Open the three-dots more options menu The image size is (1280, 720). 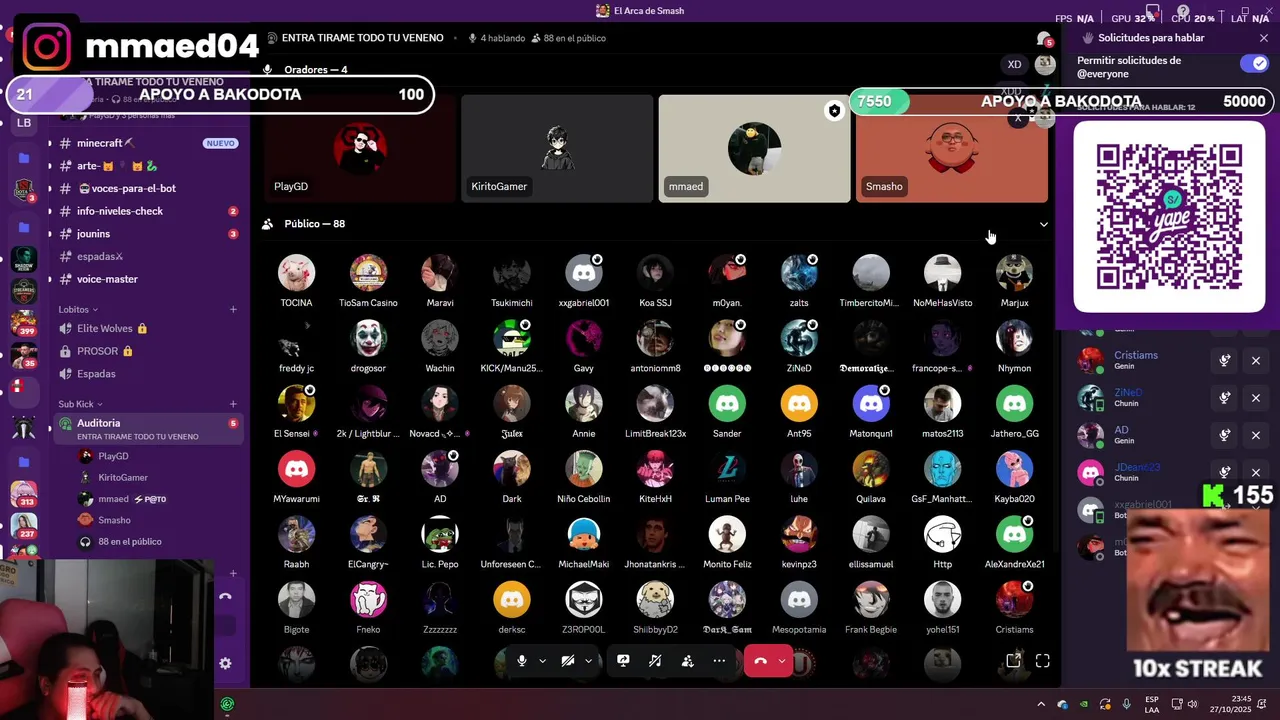(719, 661)
